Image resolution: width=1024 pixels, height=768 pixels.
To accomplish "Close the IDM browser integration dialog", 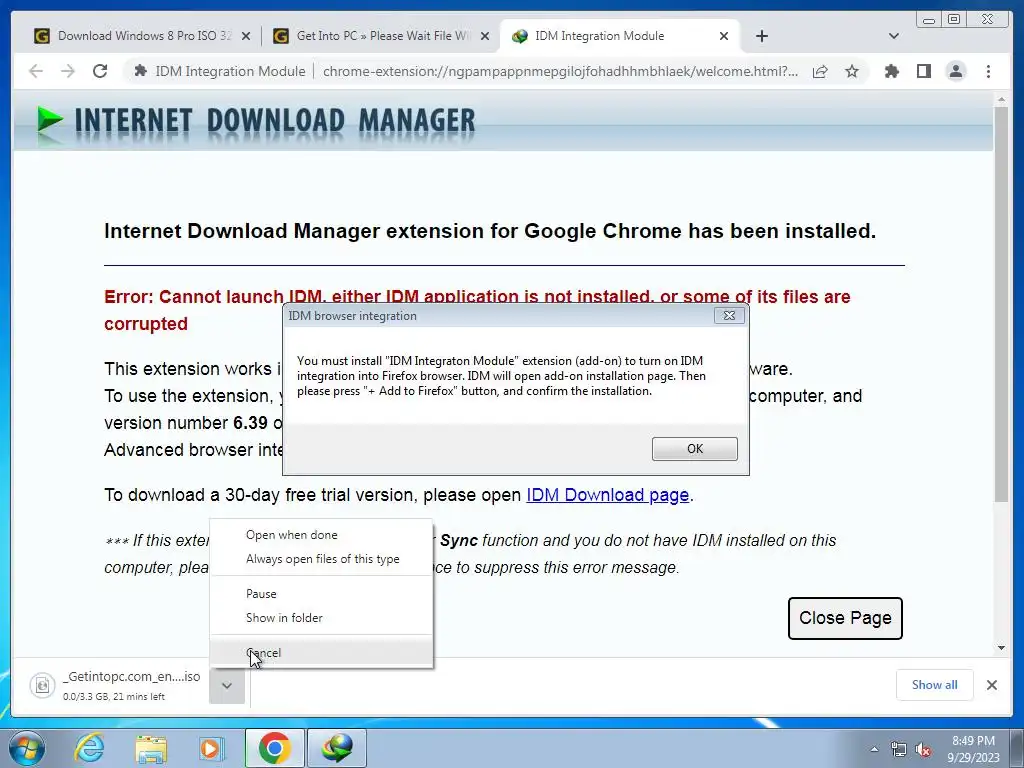I will point(729,315).
